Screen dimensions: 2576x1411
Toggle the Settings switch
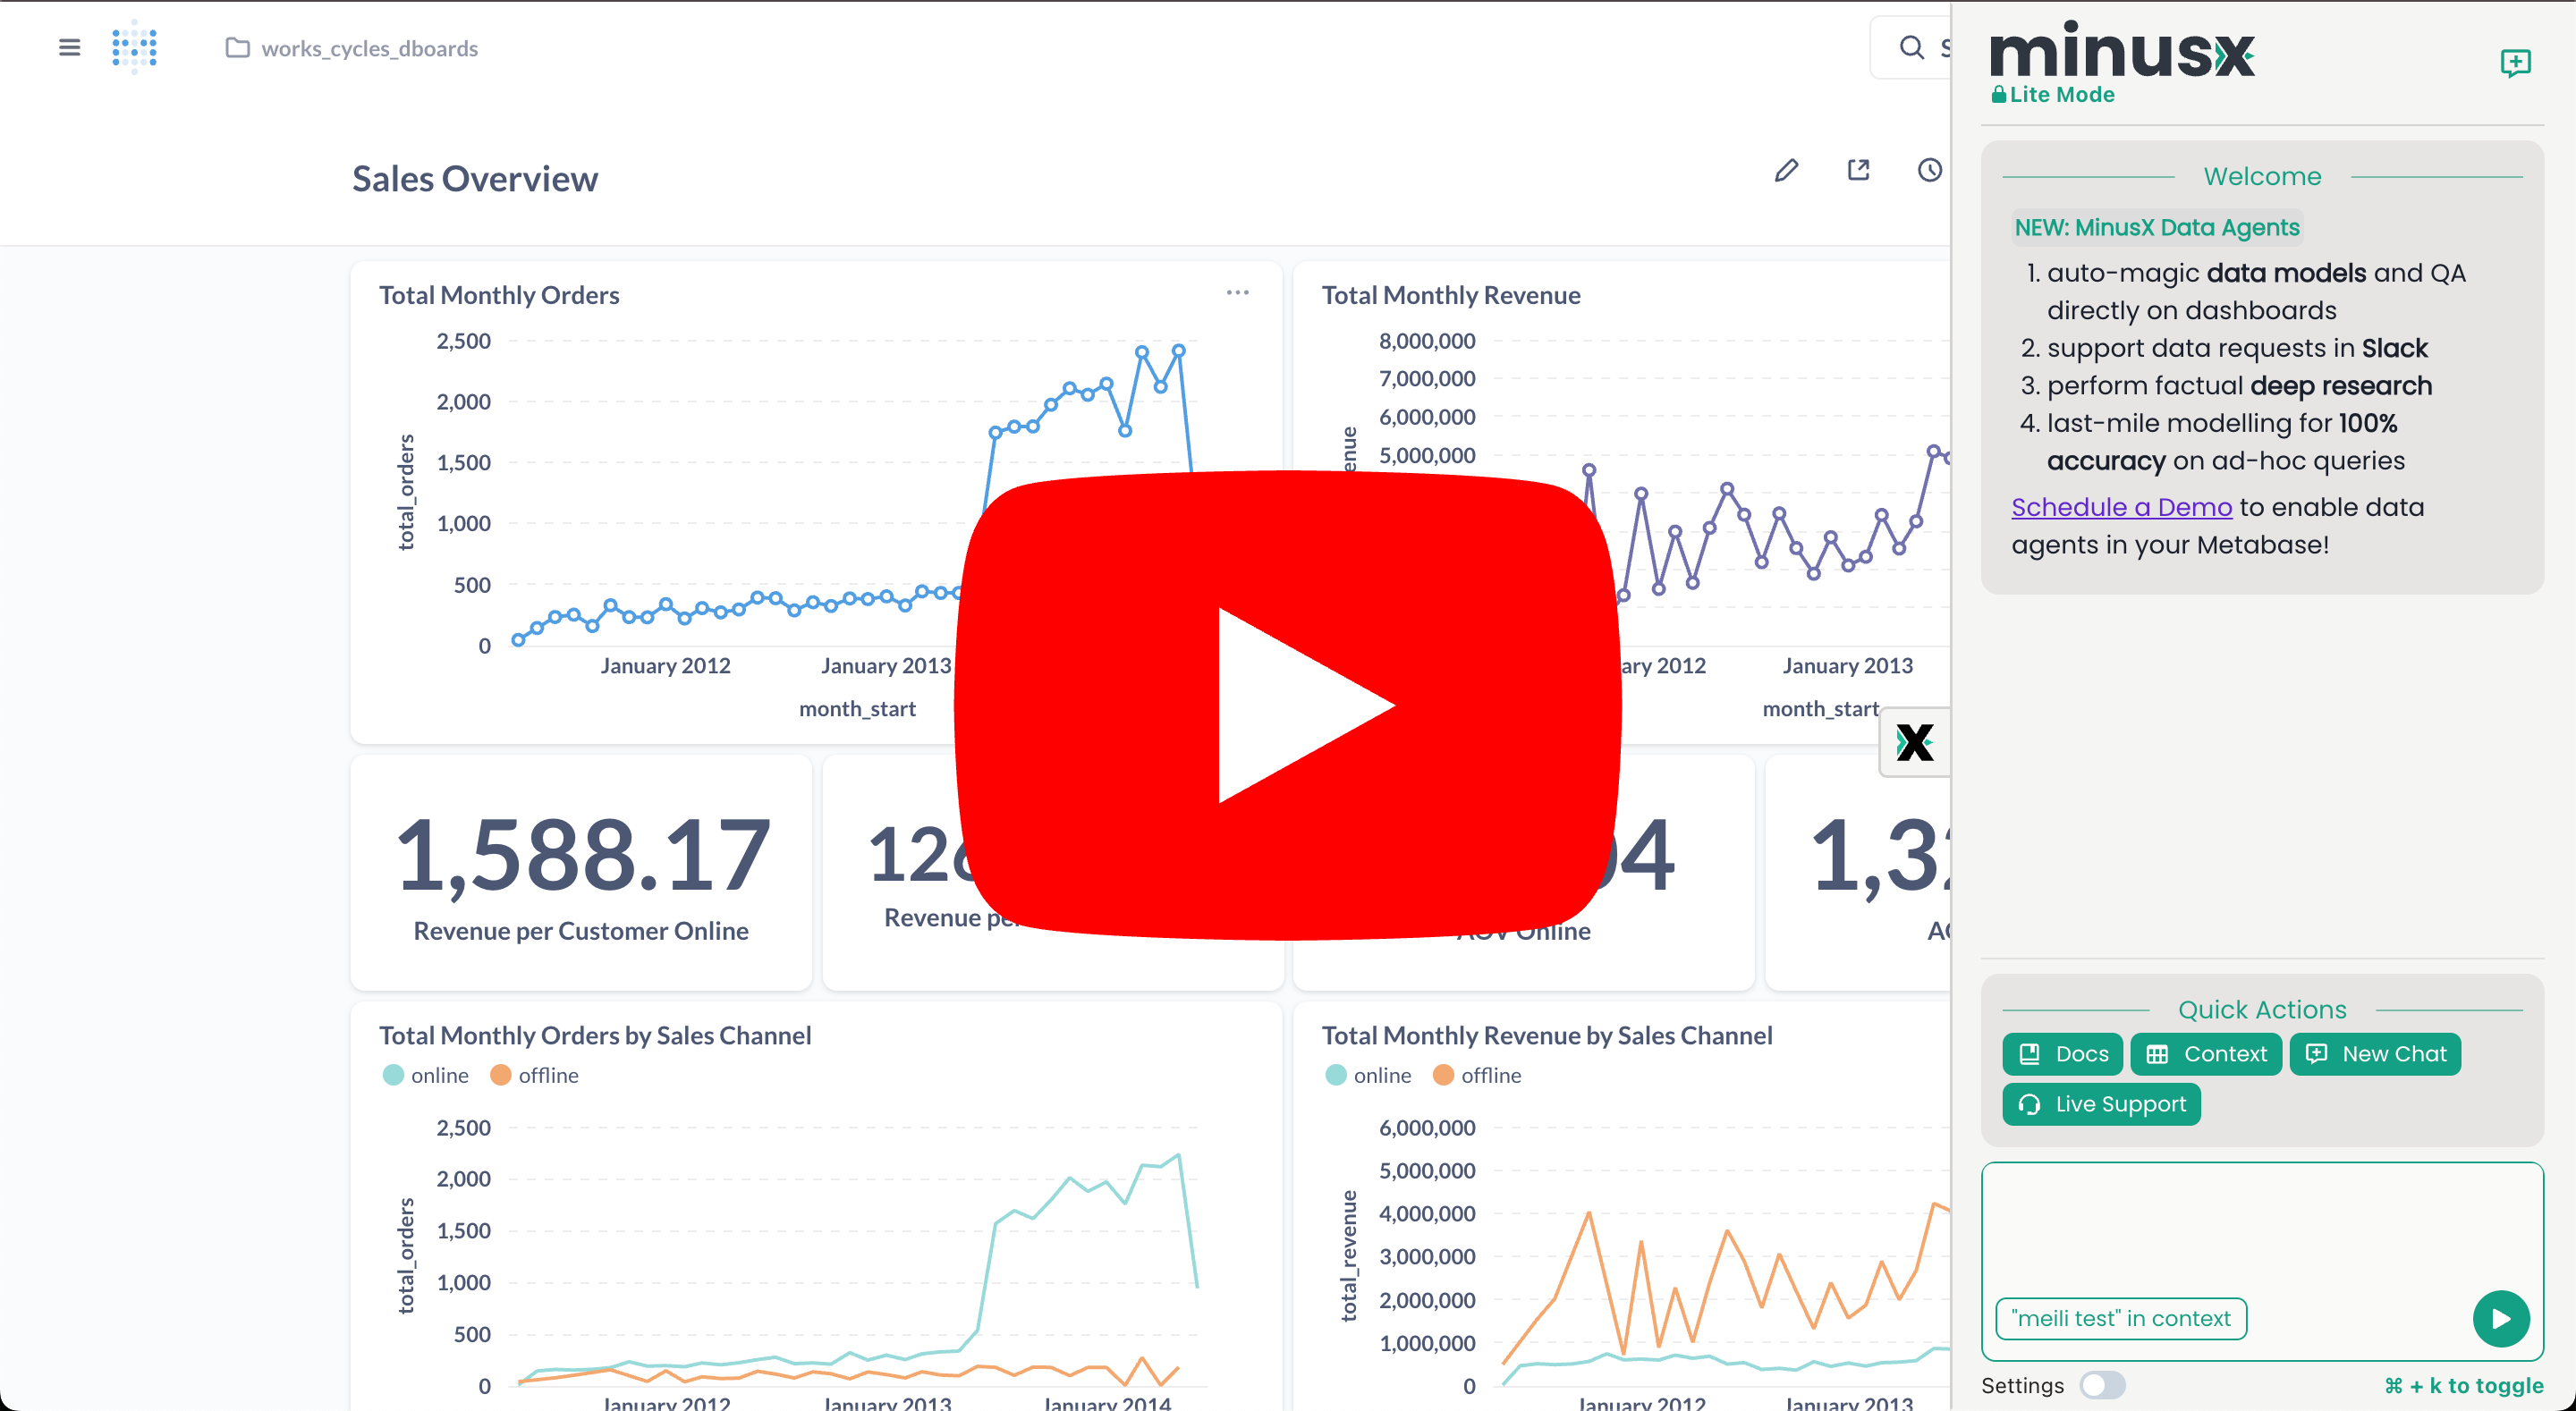click(x=2101, y=1385)
